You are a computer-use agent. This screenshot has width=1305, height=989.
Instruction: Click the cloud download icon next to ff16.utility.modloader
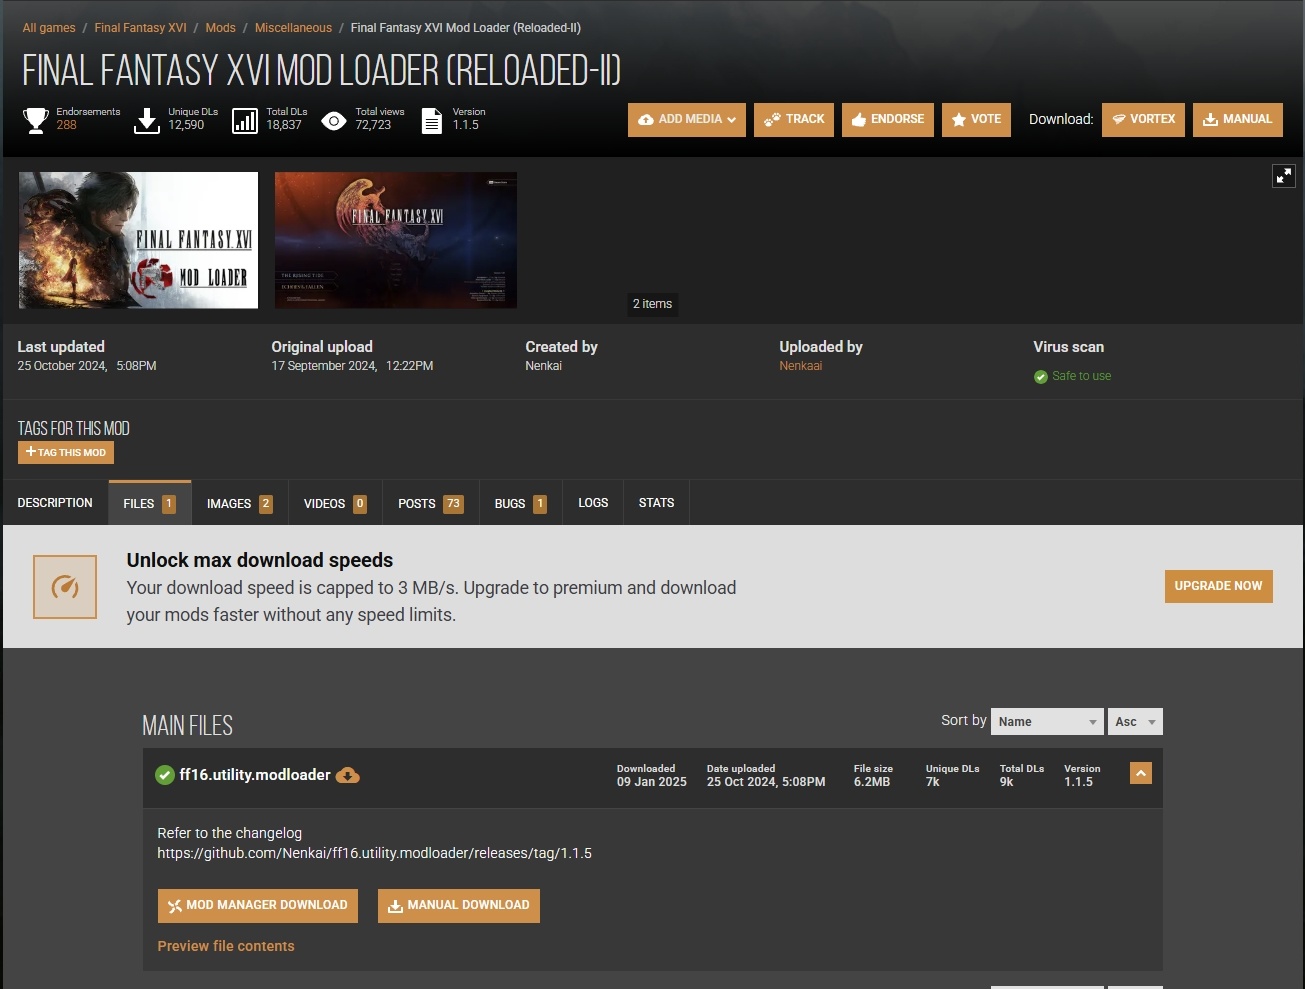pyautogui.click(x=348, y=775)
